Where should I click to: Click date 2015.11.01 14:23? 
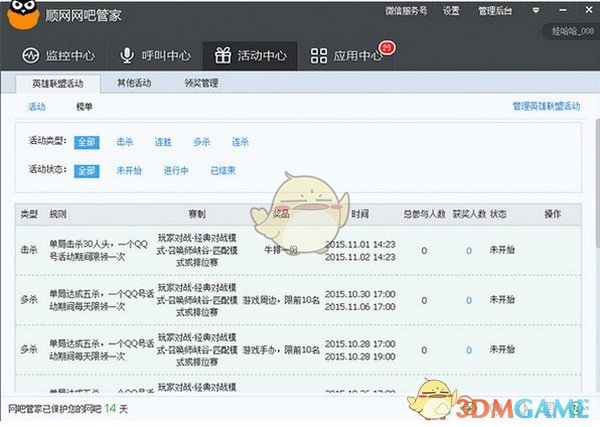tap(360, 244)
